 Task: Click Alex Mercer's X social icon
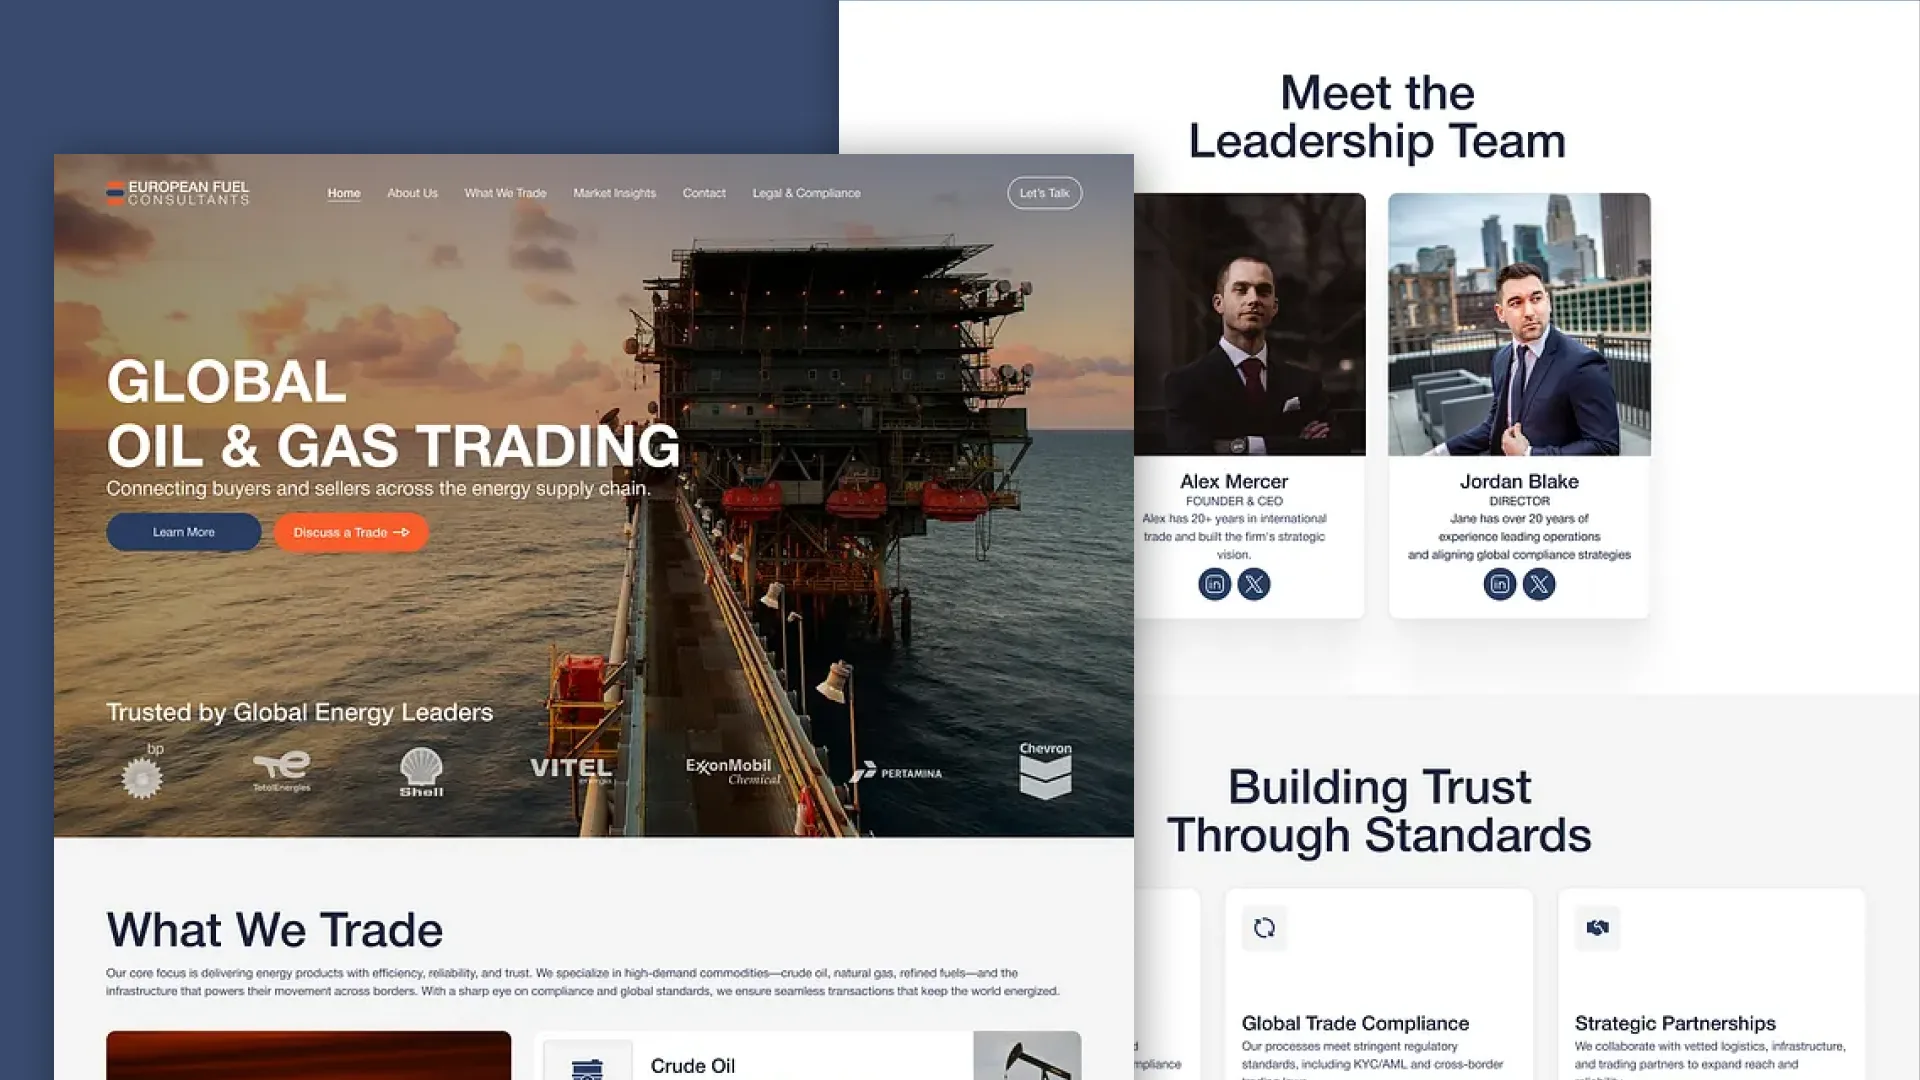tap(1253, 584)
